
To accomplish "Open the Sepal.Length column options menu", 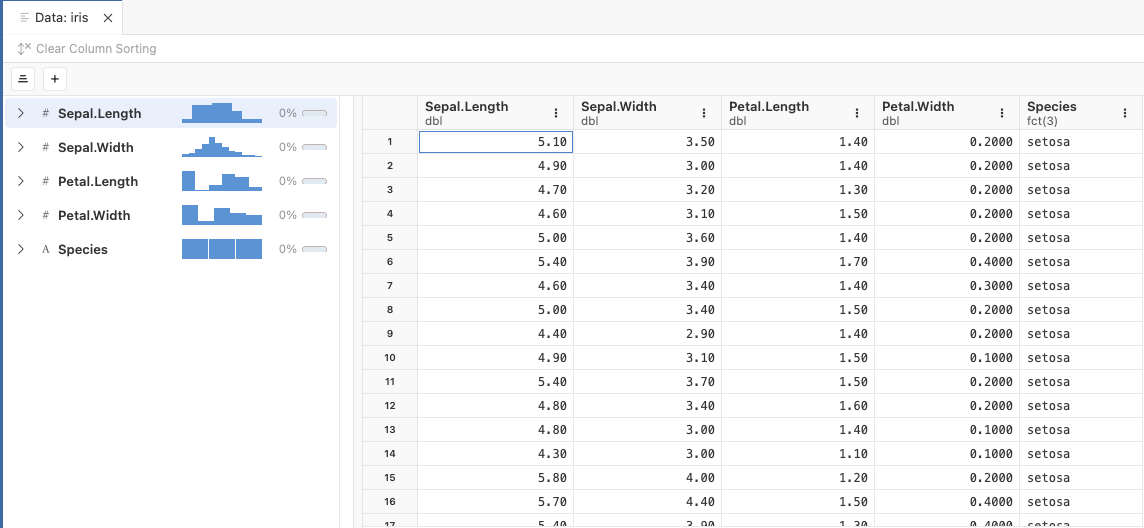I will (556, 114).
